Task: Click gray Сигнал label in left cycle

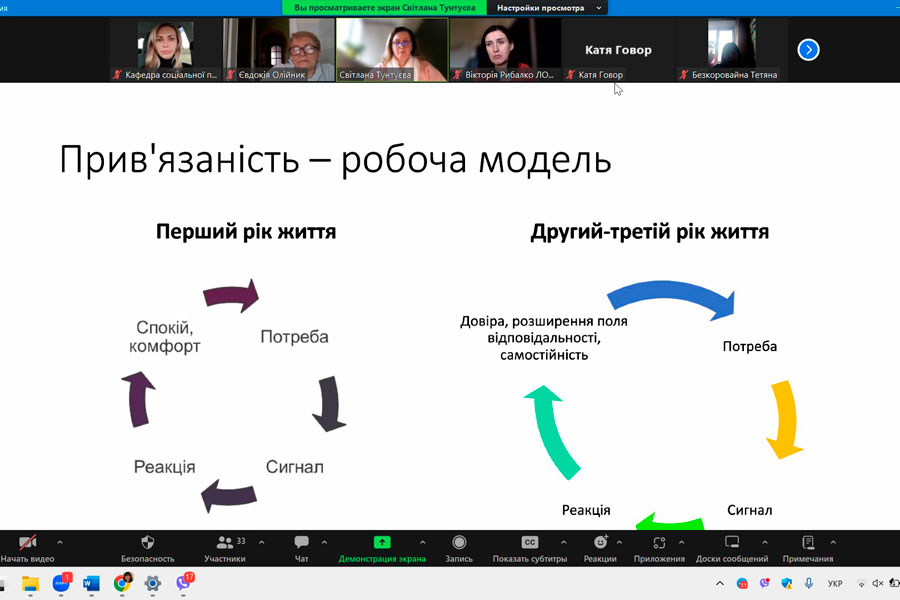Action: pos(294,467)
